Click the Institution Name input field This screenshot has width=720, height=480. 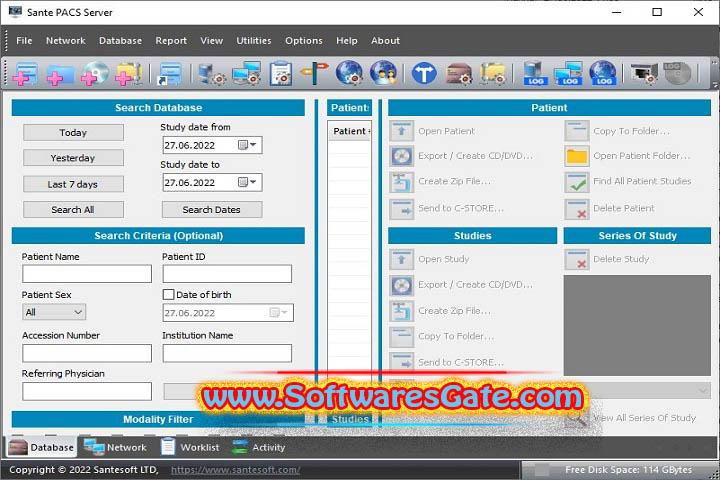[227, 353]
